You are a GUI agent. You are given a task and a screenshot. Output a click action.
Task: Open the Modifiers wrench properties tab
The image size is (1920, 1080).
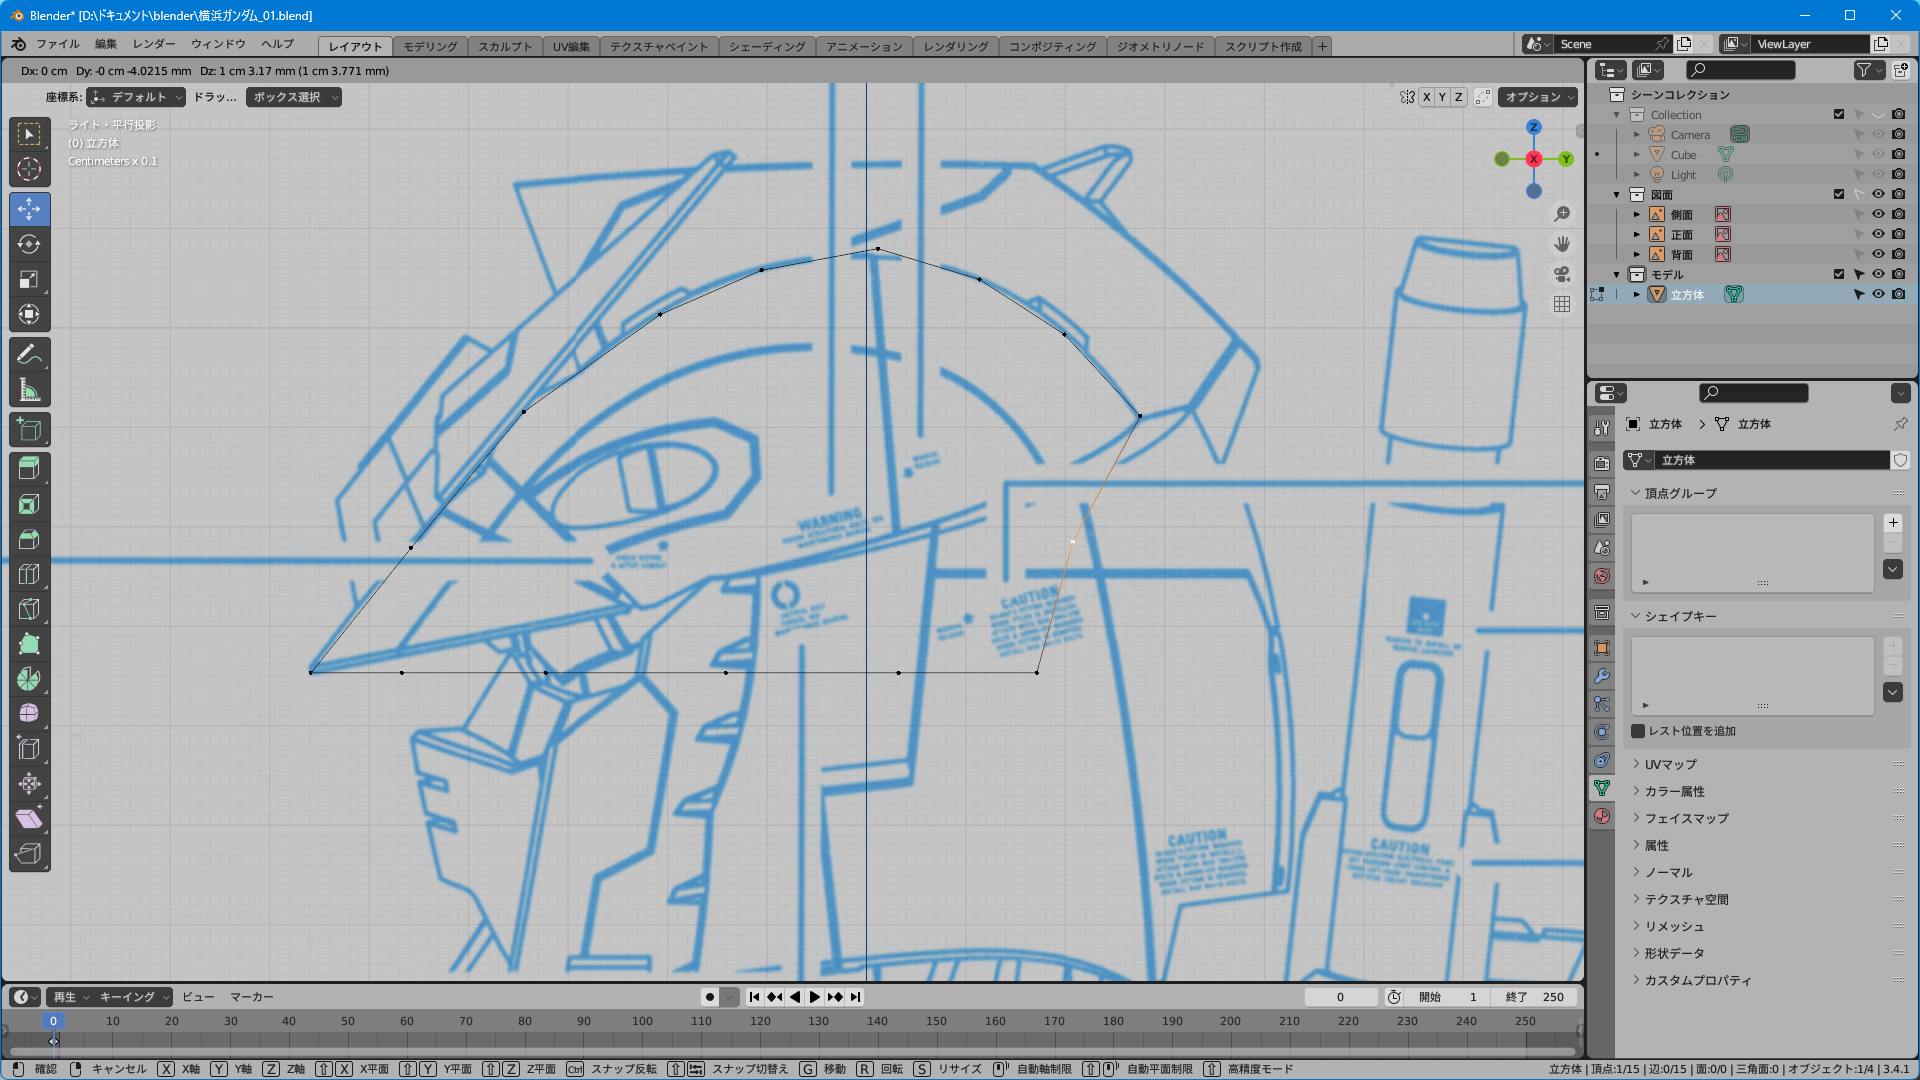[1602, 676]
